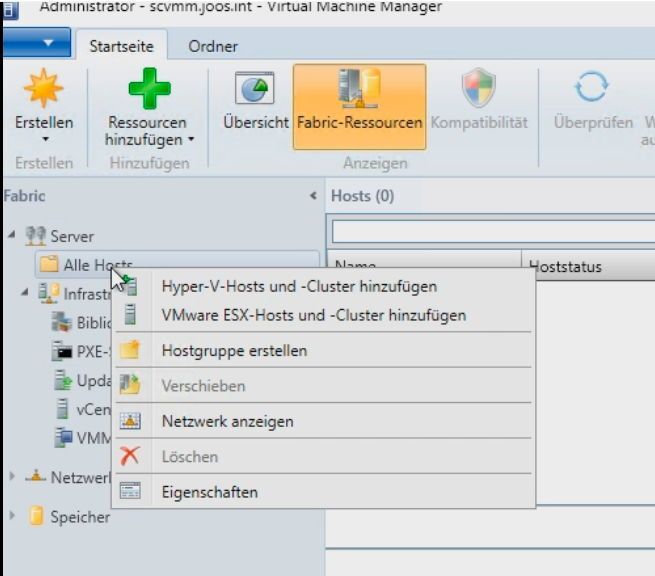Click the Netzwerk anzeigen icon in menu
The width and height of the screenshot is (655, 576).
130,421
